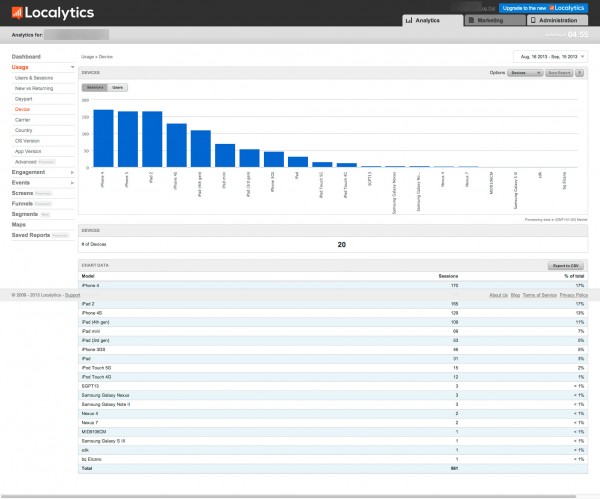The width and height of the screenshot is (600, 499).
Task: Click the Log Out link
Action: (488, 8)
